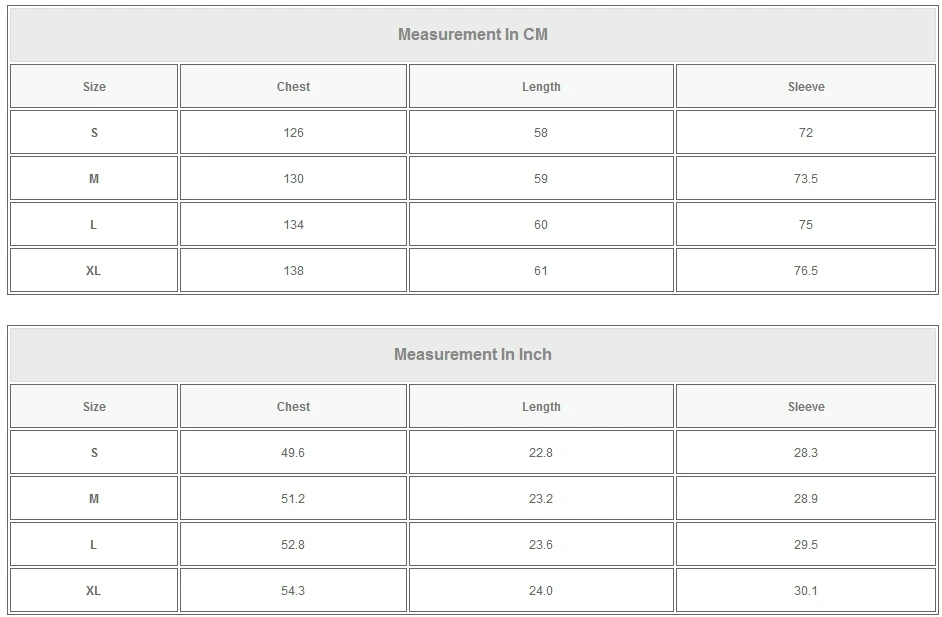
Task: Select the sleeve value 76.5 cell
Action: (x=806, y=271)
